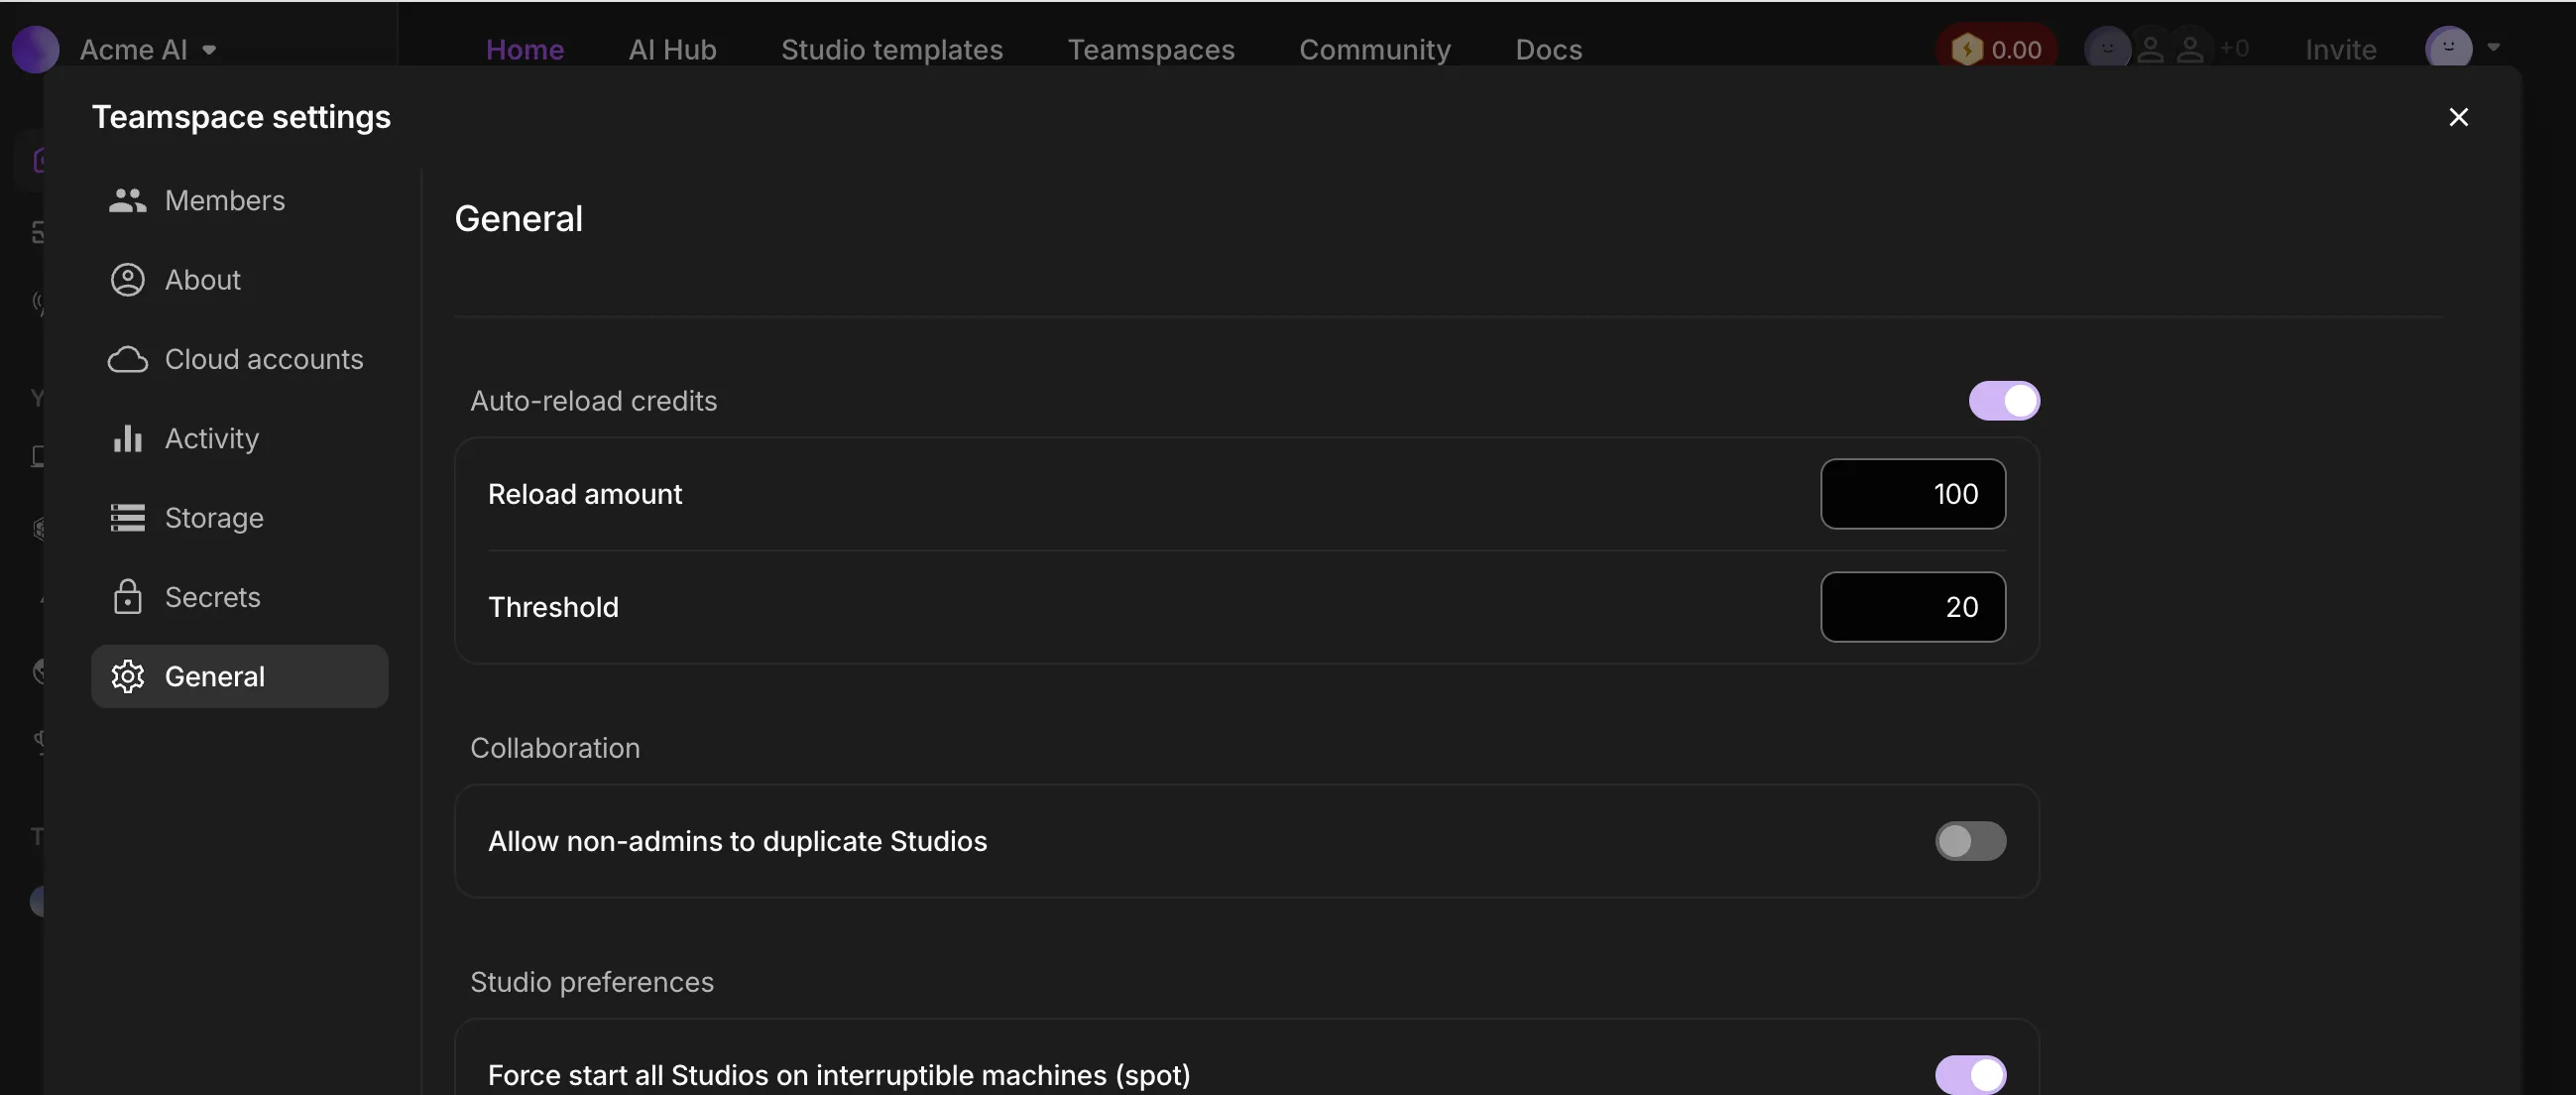Click the Members people icon
The width and height of the screenshot is (2576, 1095).
[128, 200]
